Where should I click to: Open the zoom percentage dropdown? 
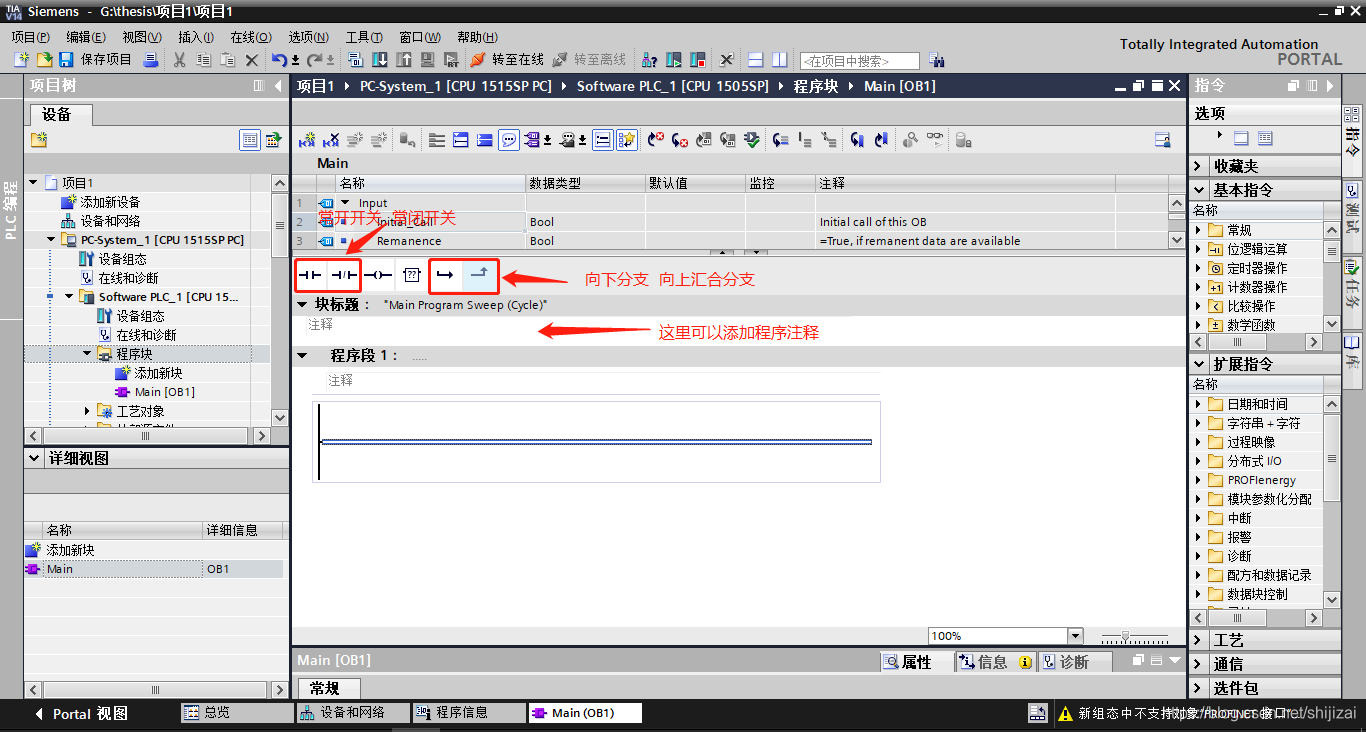tap(1075, 636)
